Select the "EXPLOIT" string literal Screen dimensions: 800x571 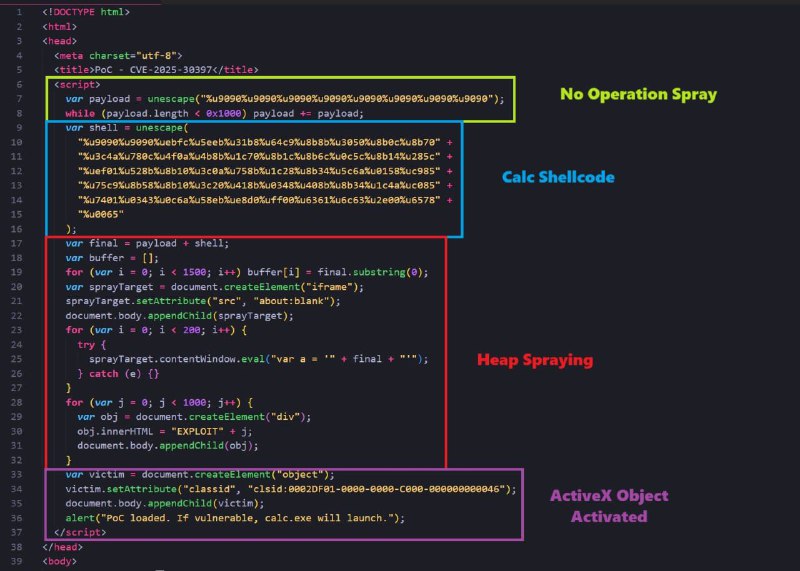tap(197, 431)
